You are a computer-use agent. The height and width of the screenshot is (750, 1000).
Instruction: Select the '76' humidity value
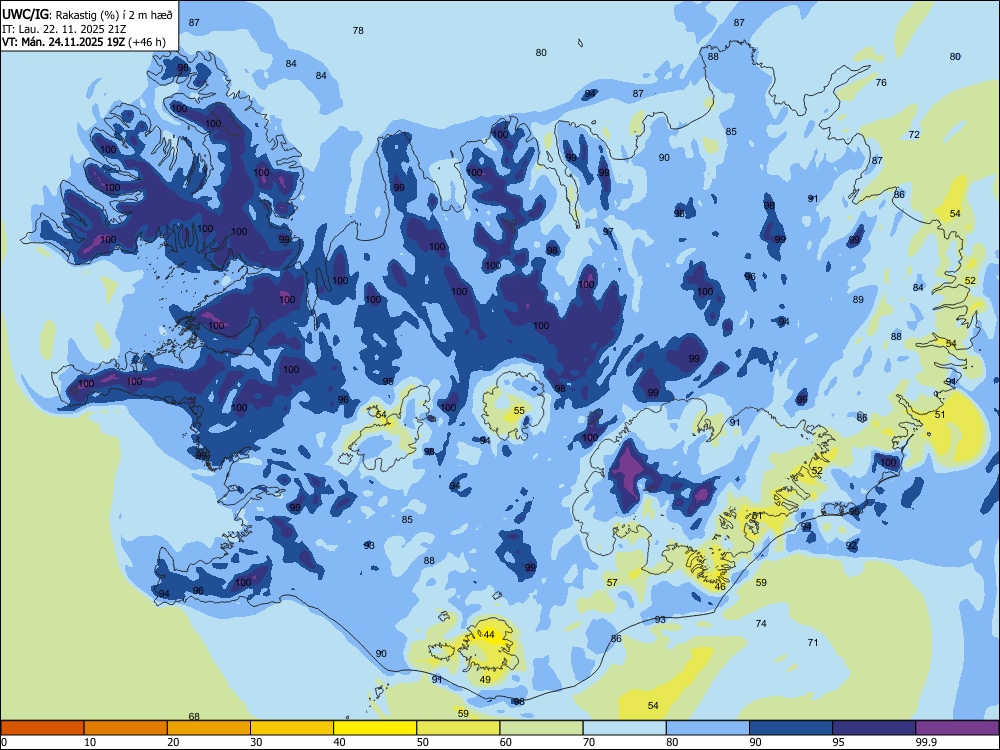pyautogui.click(x=881, y=82)
